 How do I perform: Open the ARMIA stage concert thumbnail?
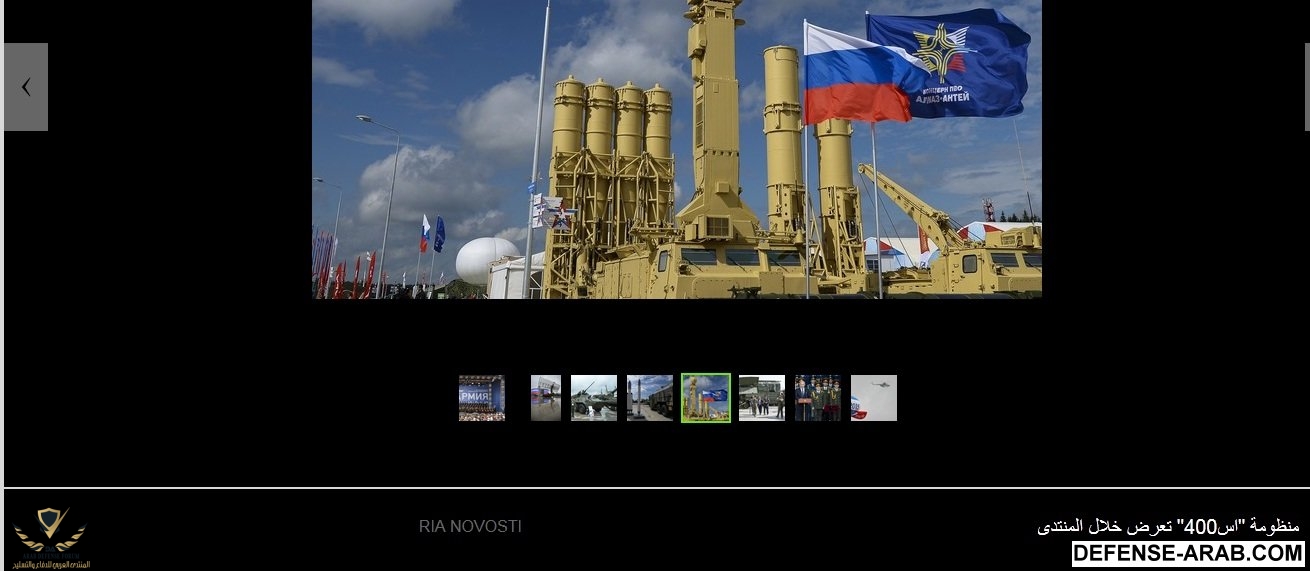tap(481, 398)
